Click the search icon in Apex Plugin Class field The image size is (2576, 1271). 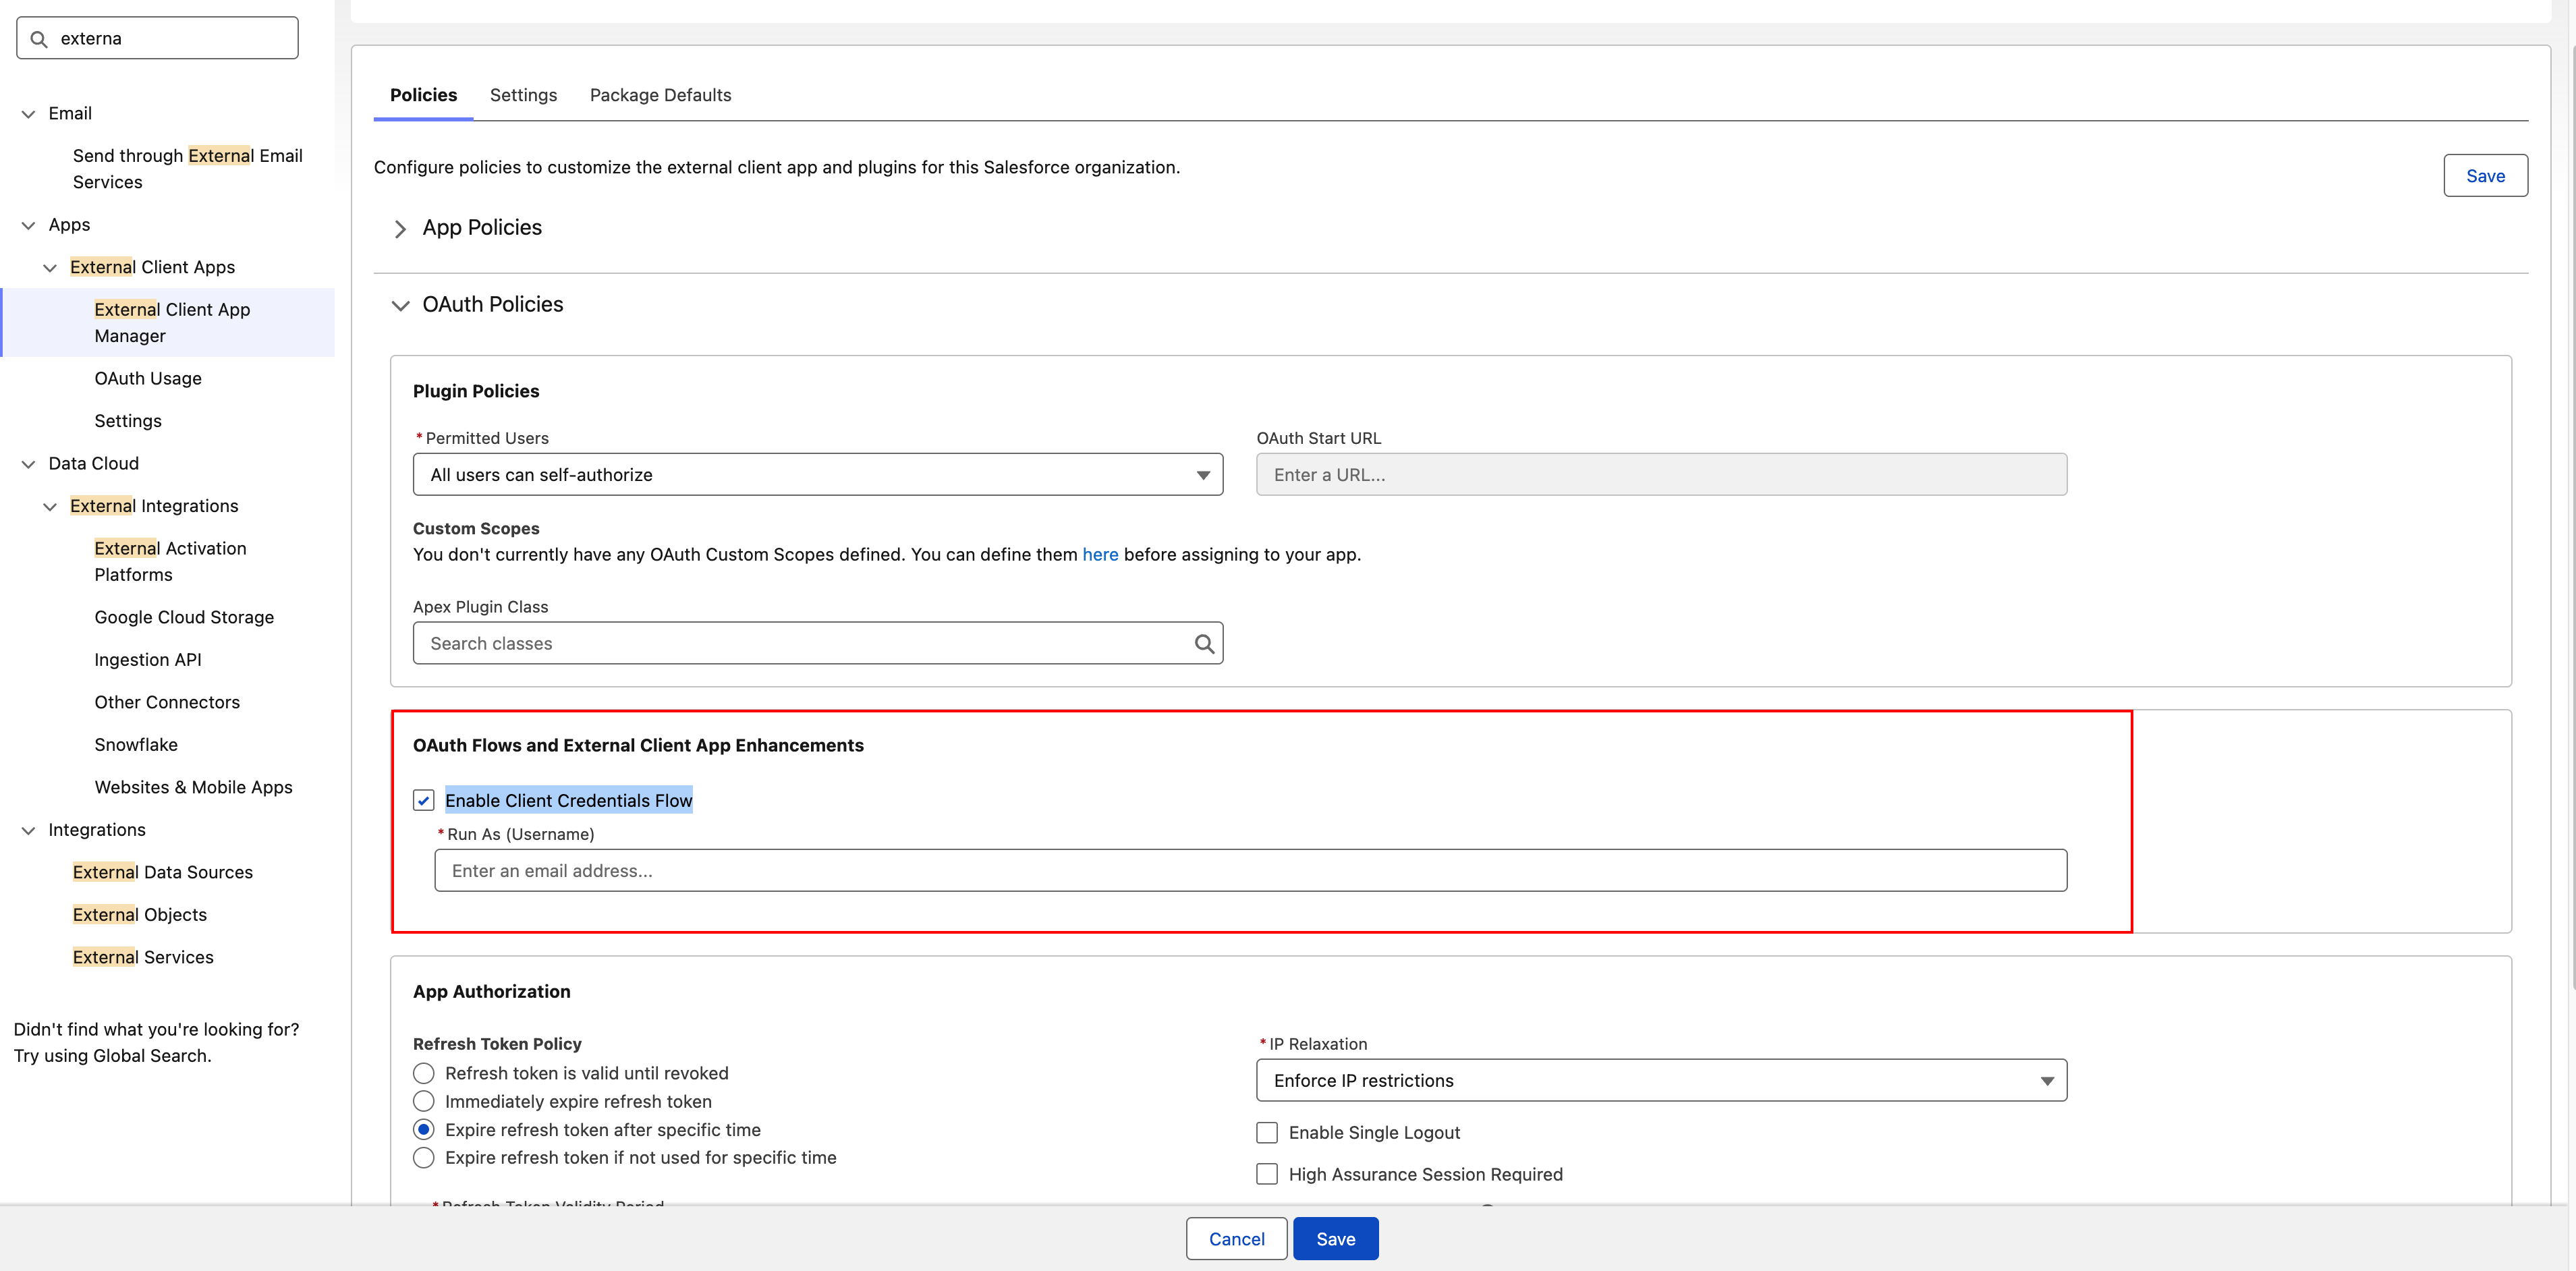click(x=1203, y=643)
